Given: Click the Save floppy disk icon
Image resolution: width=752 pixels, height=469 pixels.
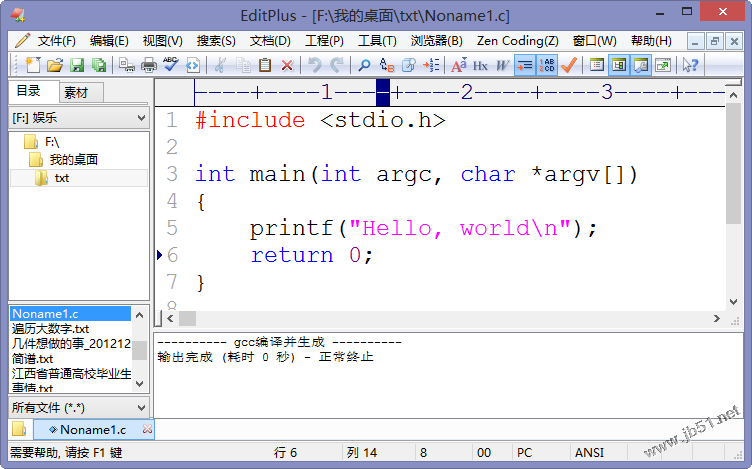Looking at the screenshot, I should pyautogui.click(x=77, y=65).
